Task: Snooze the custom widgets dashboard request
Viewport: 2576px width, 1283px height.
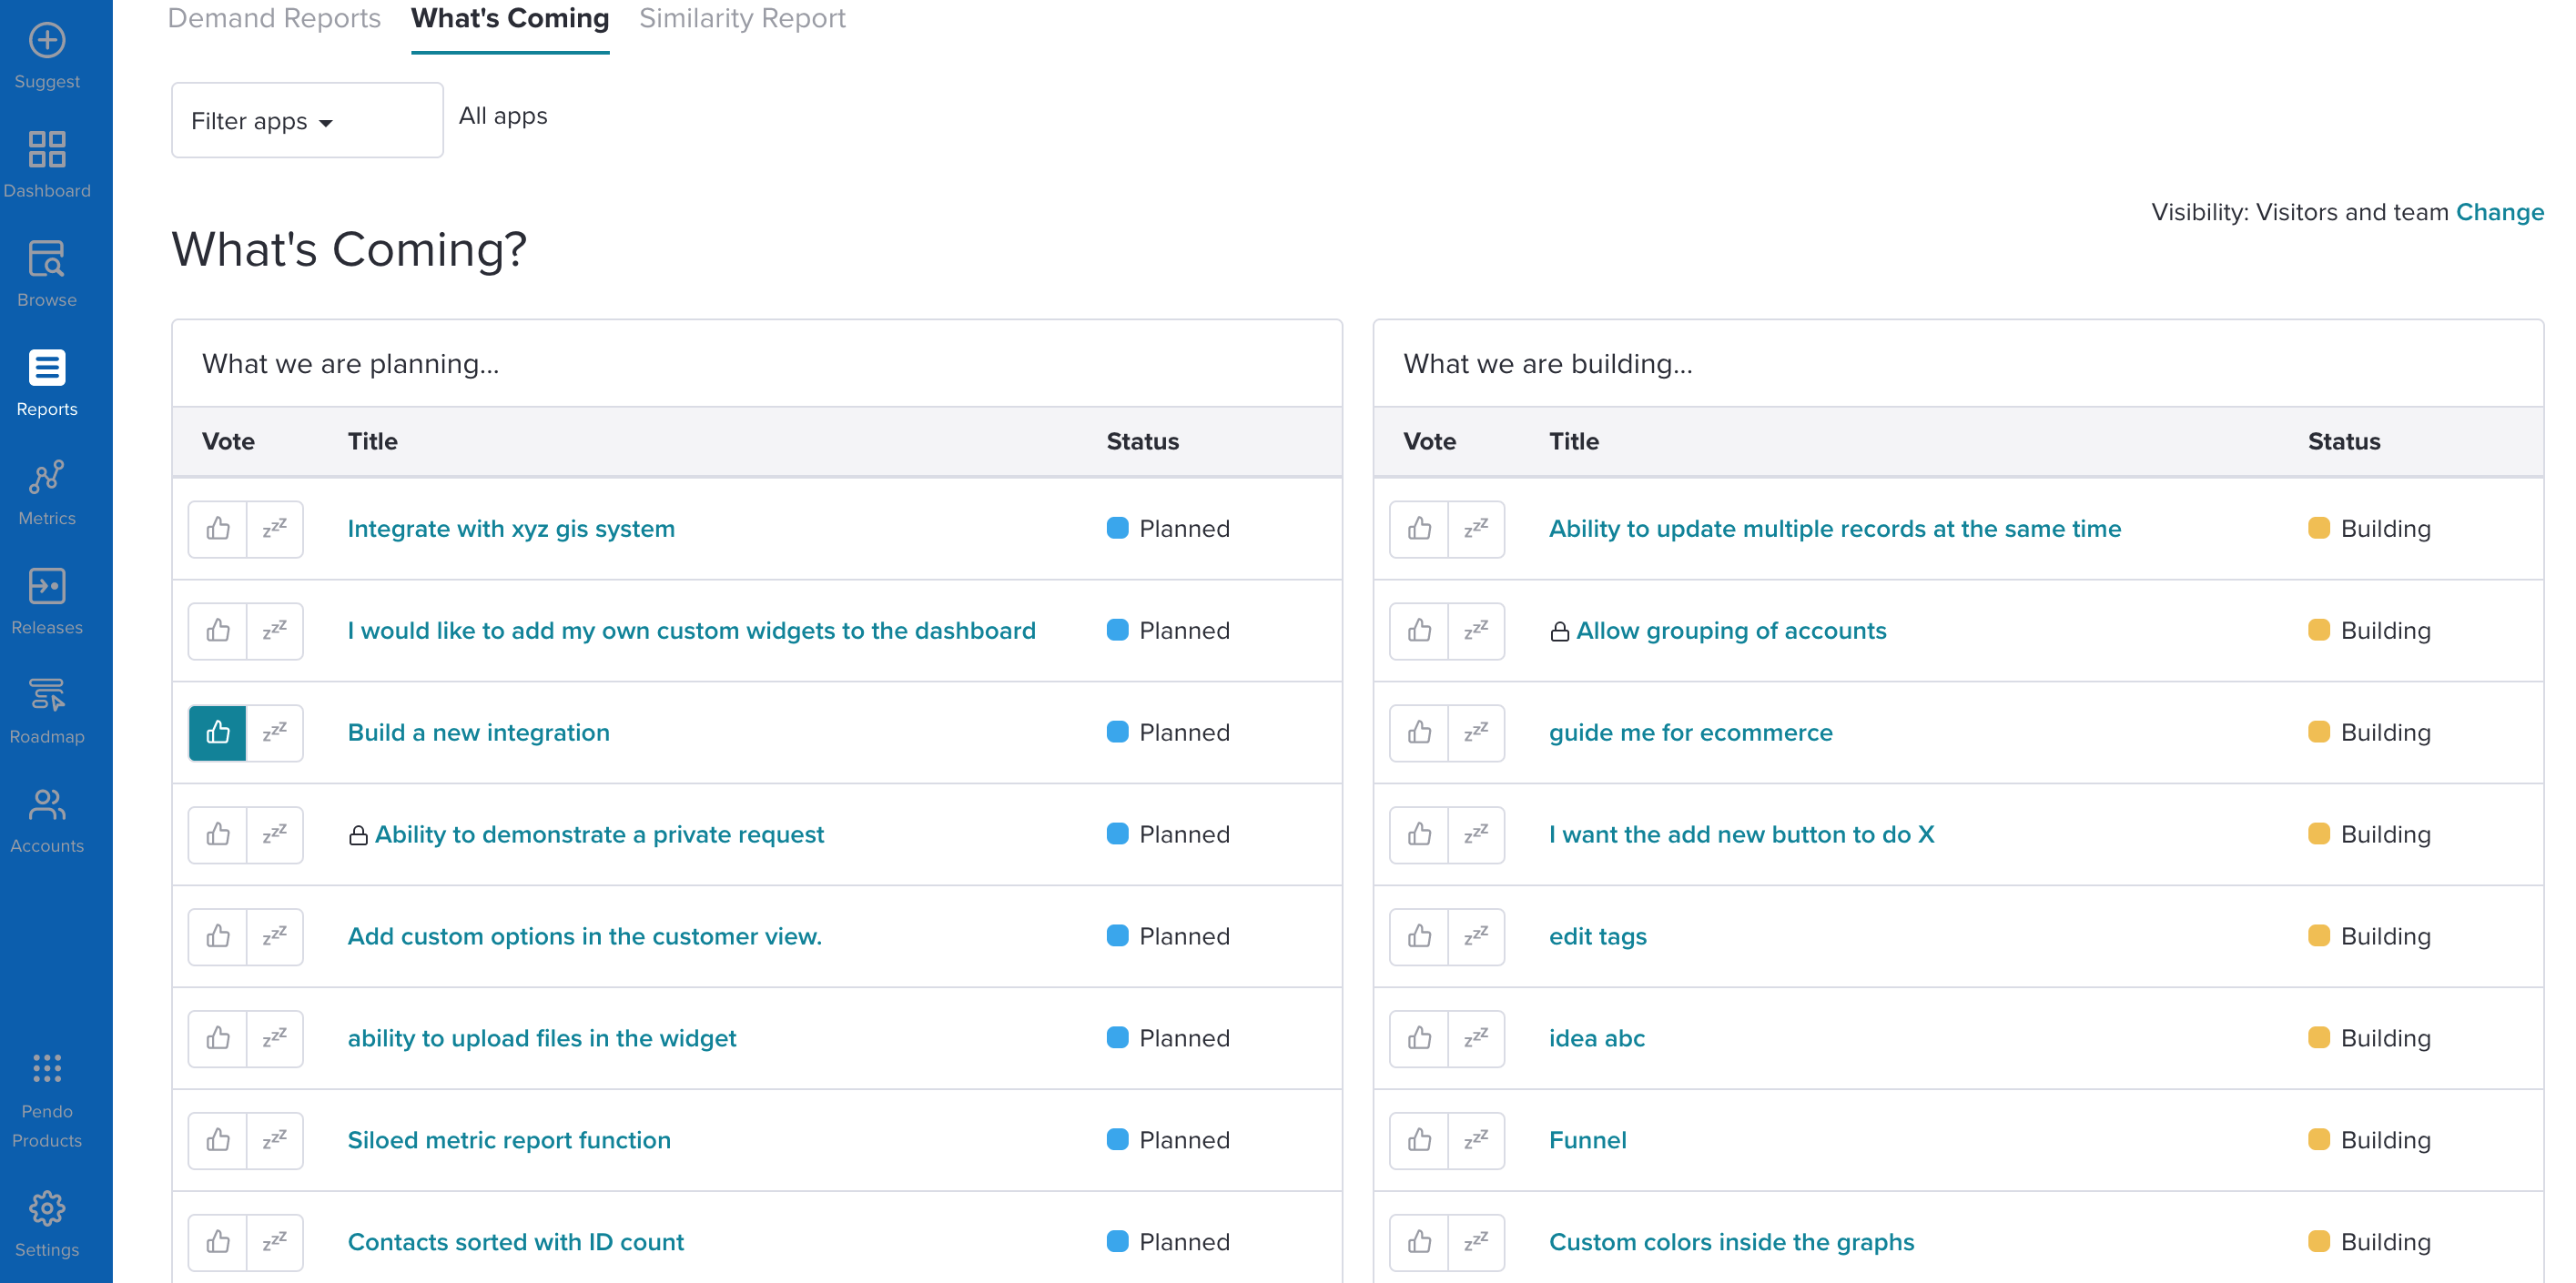Action: (x=275, y=631)
